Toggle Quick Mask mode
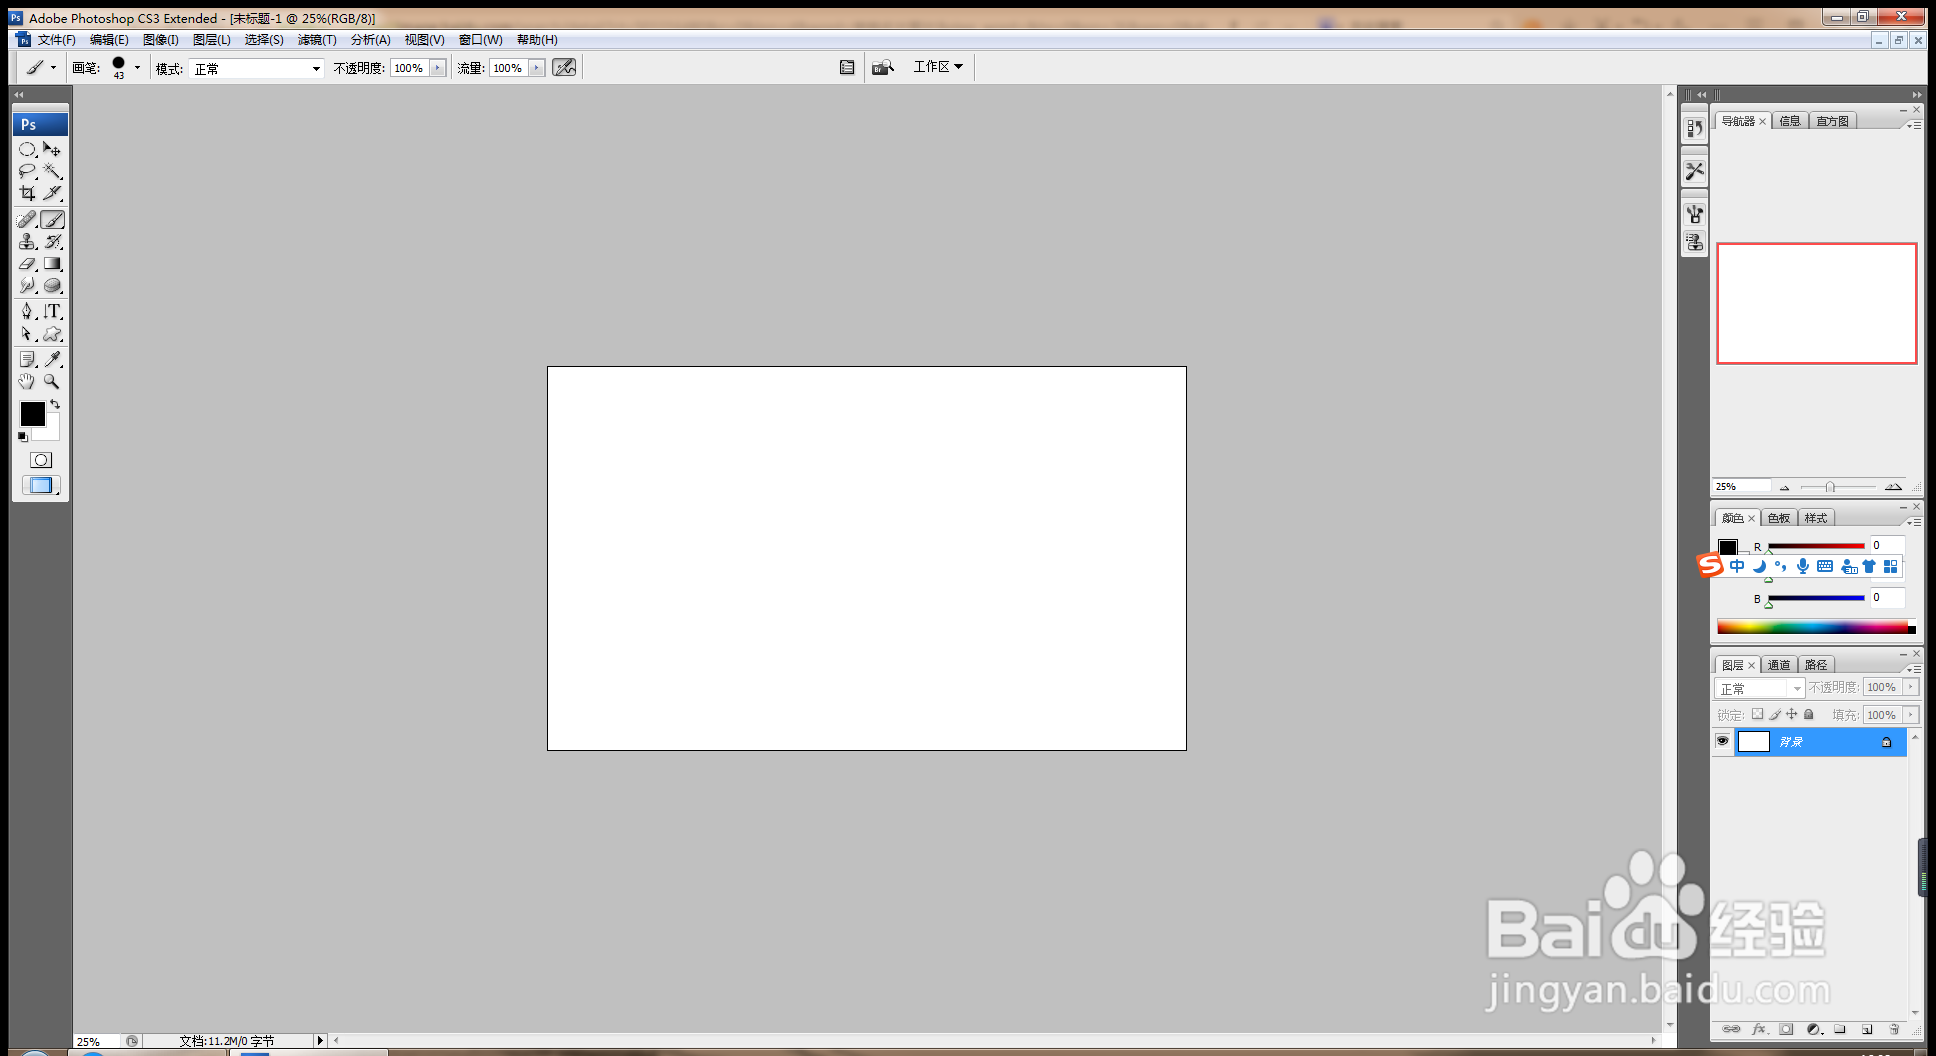The width and height of the screenshot is (1936, 1056). pos(41,460)
